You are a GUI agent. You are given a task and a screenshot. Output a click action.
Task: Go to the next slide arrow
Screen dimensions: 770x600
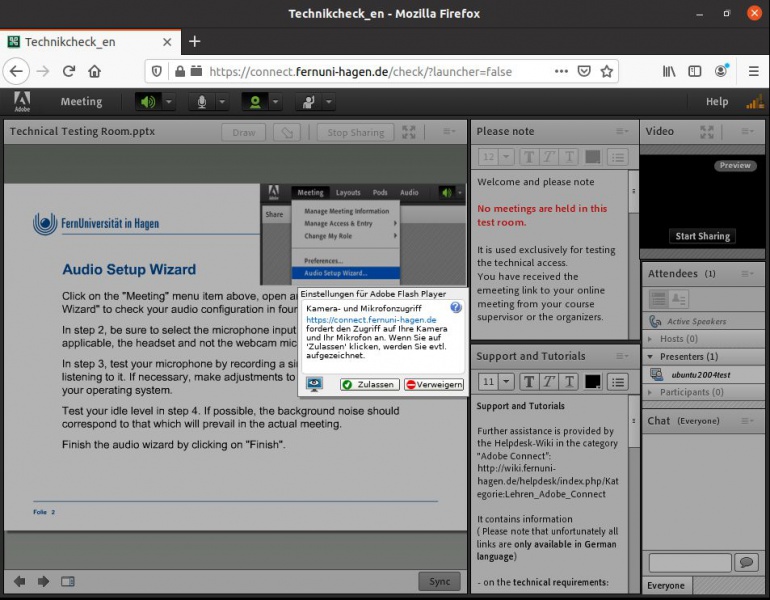43,581
